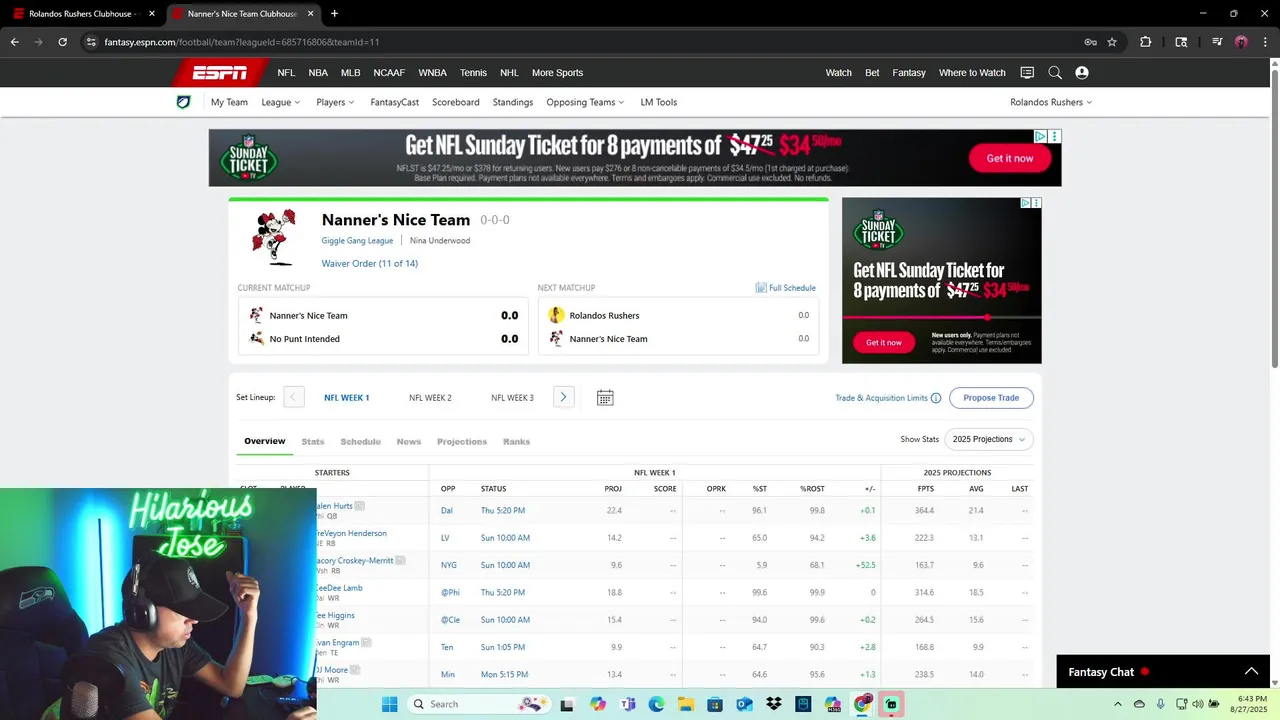This screenshot has width=1280, height=720.
Task: Go back to the previous page
Action: [x=14, y=42]
